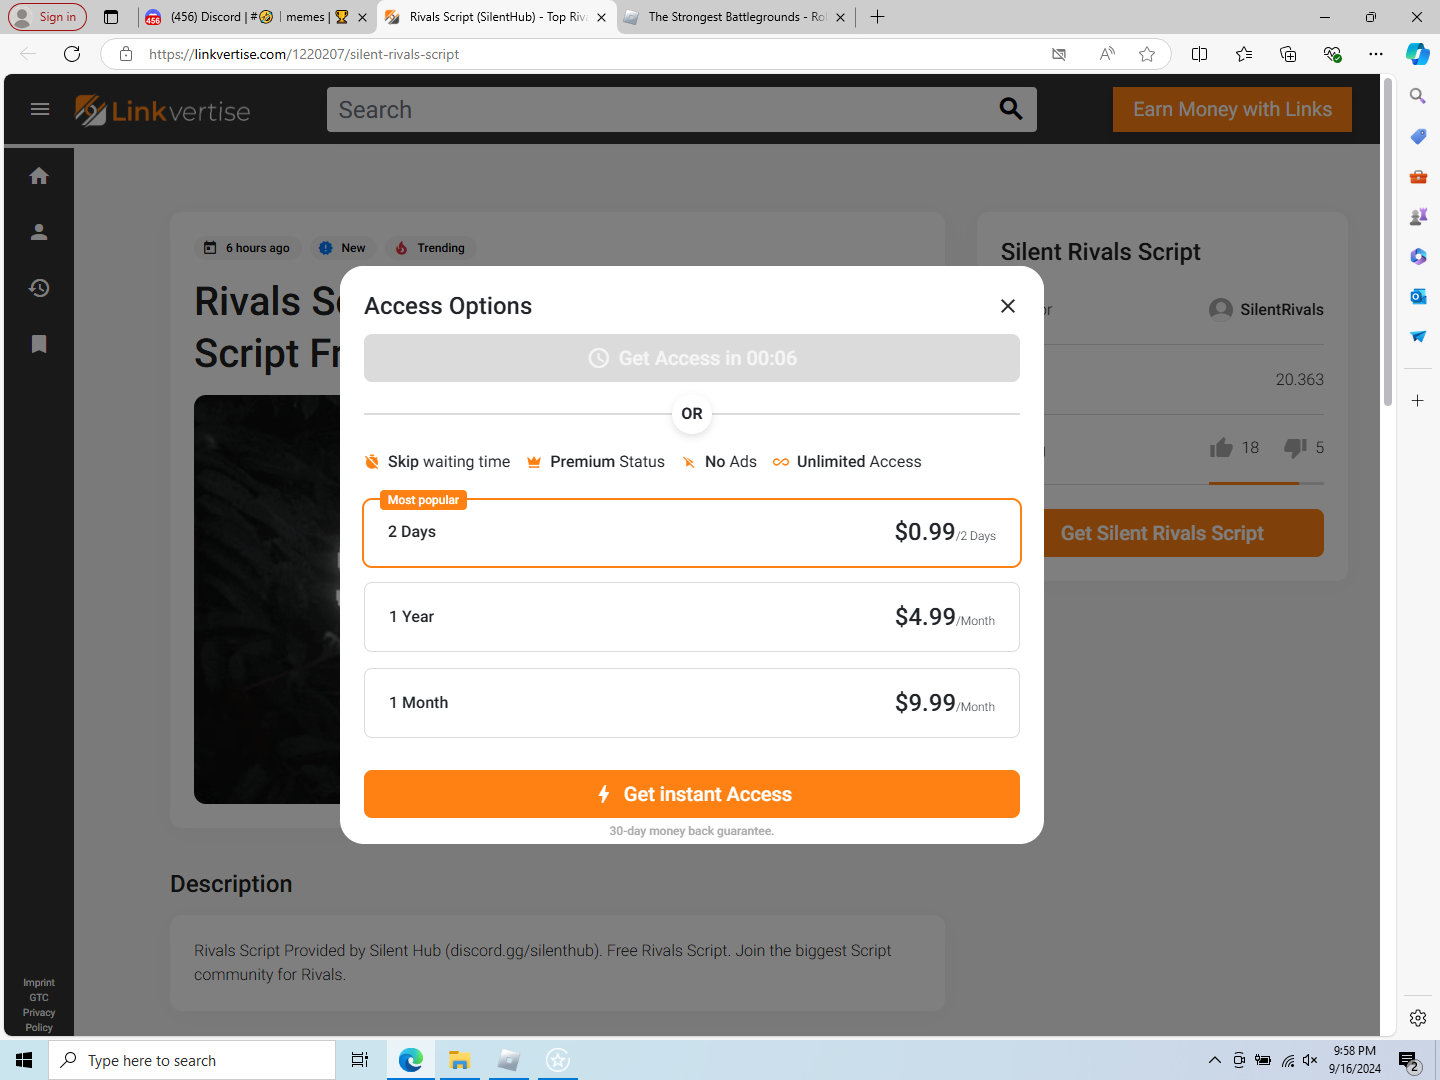The image size is (1440, 1080).
Task: Click the Get Silent Rivals Script button
Action: [x=1162, y=533]
